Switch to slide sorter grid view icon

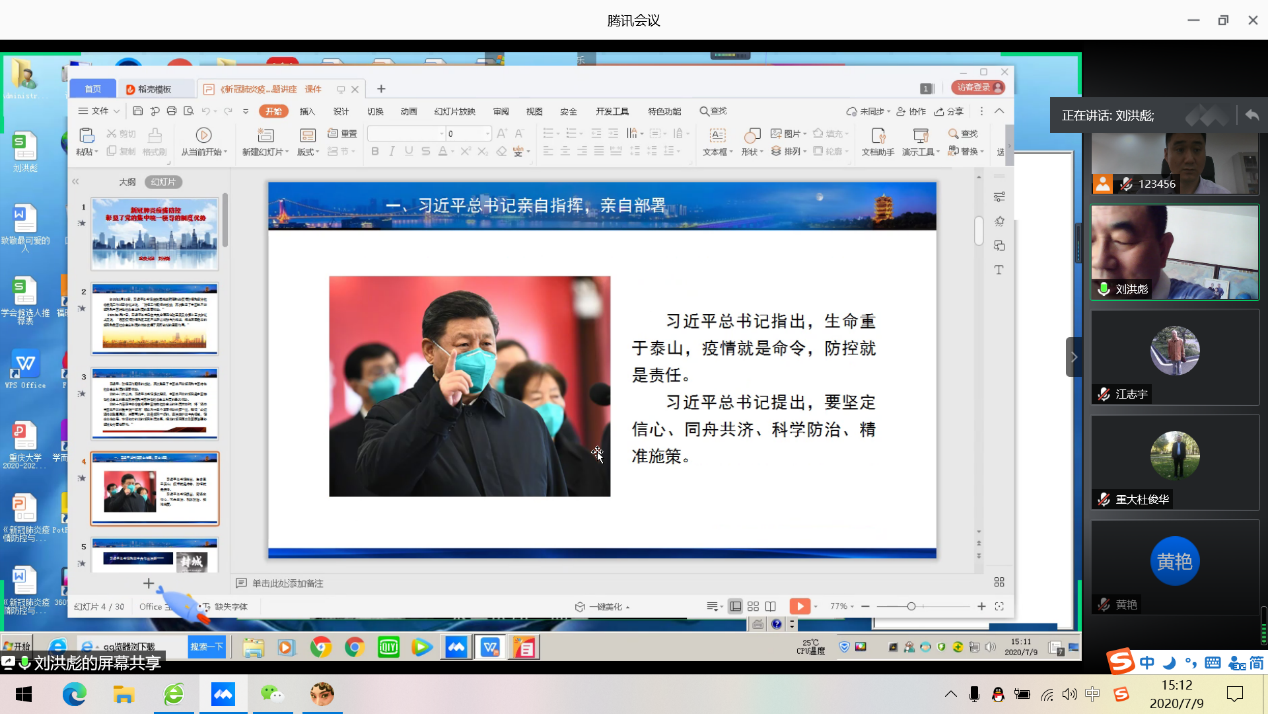click(753, 606)
